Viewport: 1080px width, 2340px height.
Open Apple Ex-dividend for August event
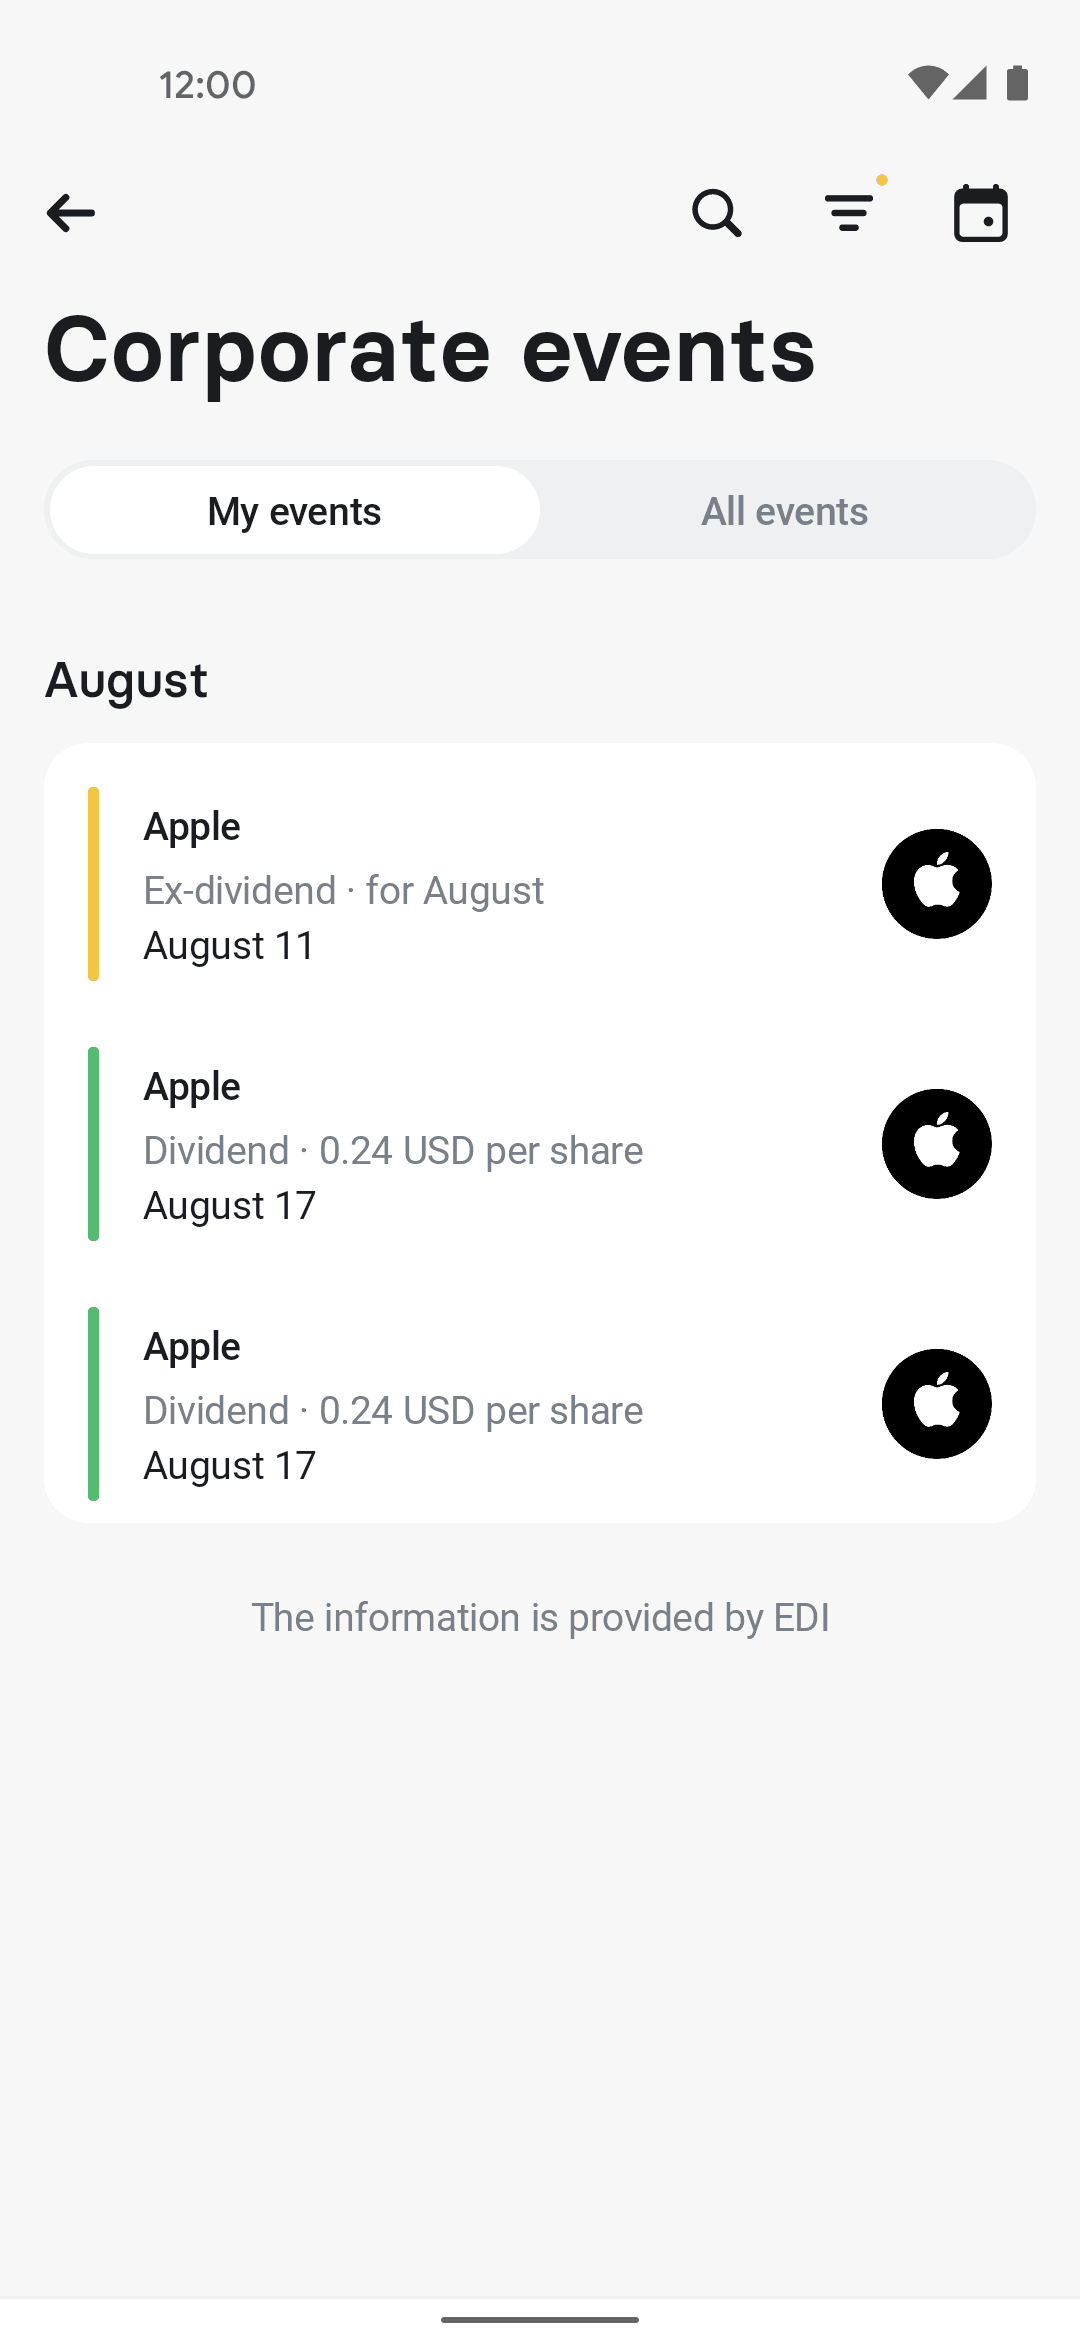[x=540, y=884]
